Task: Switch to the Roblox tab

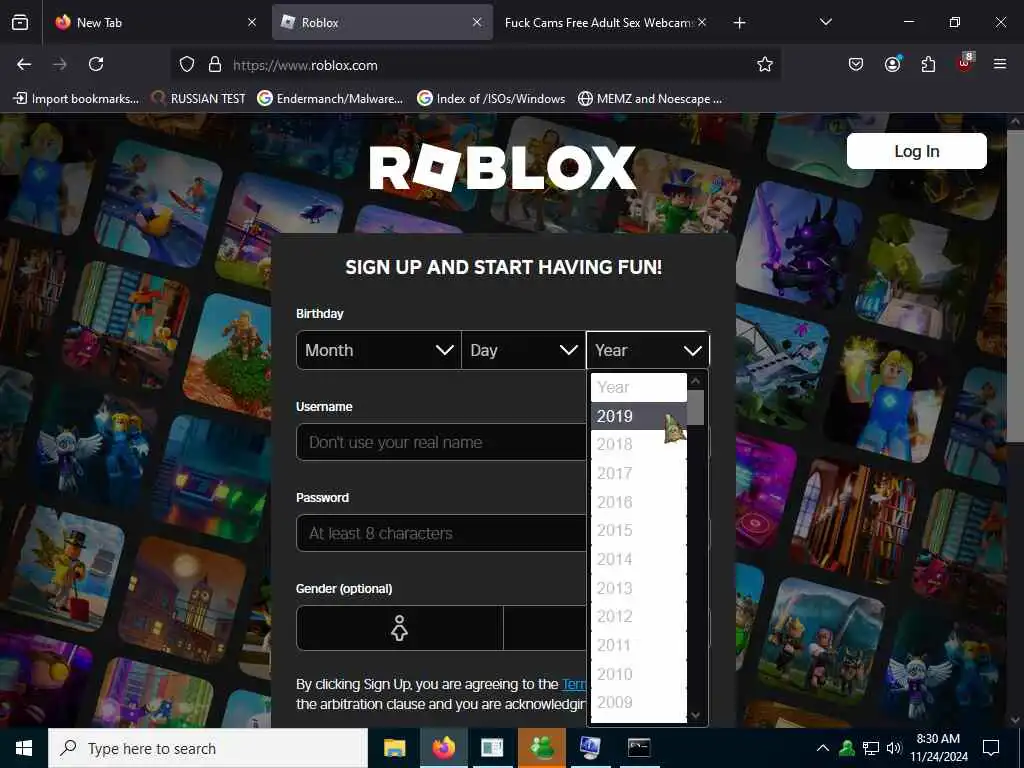Action: pos(382,22)
